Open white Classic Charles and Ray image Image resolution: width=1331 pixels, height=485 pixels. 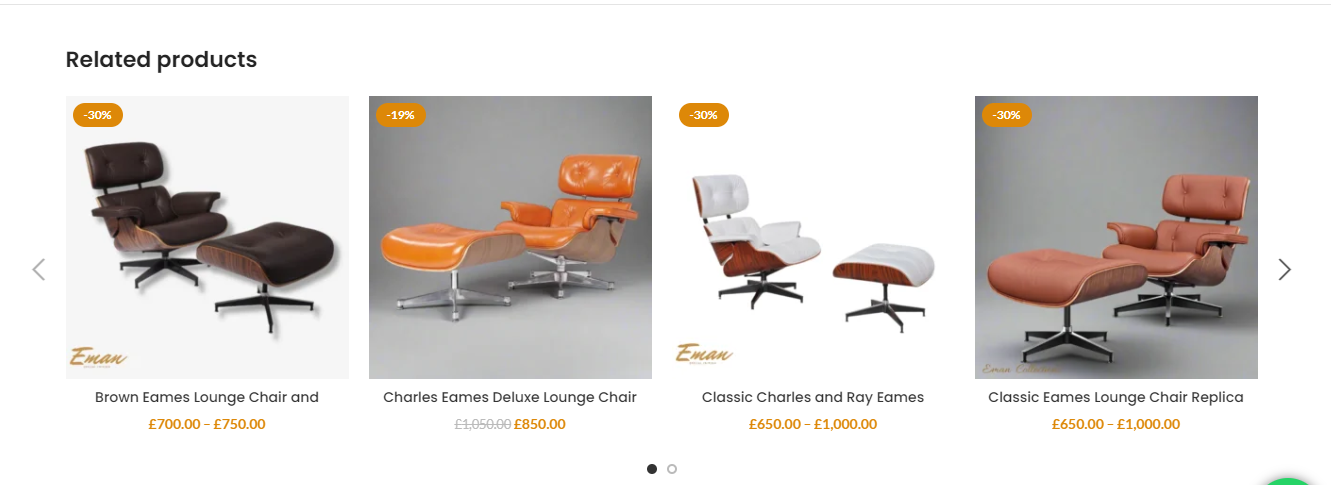click(813, 237)
